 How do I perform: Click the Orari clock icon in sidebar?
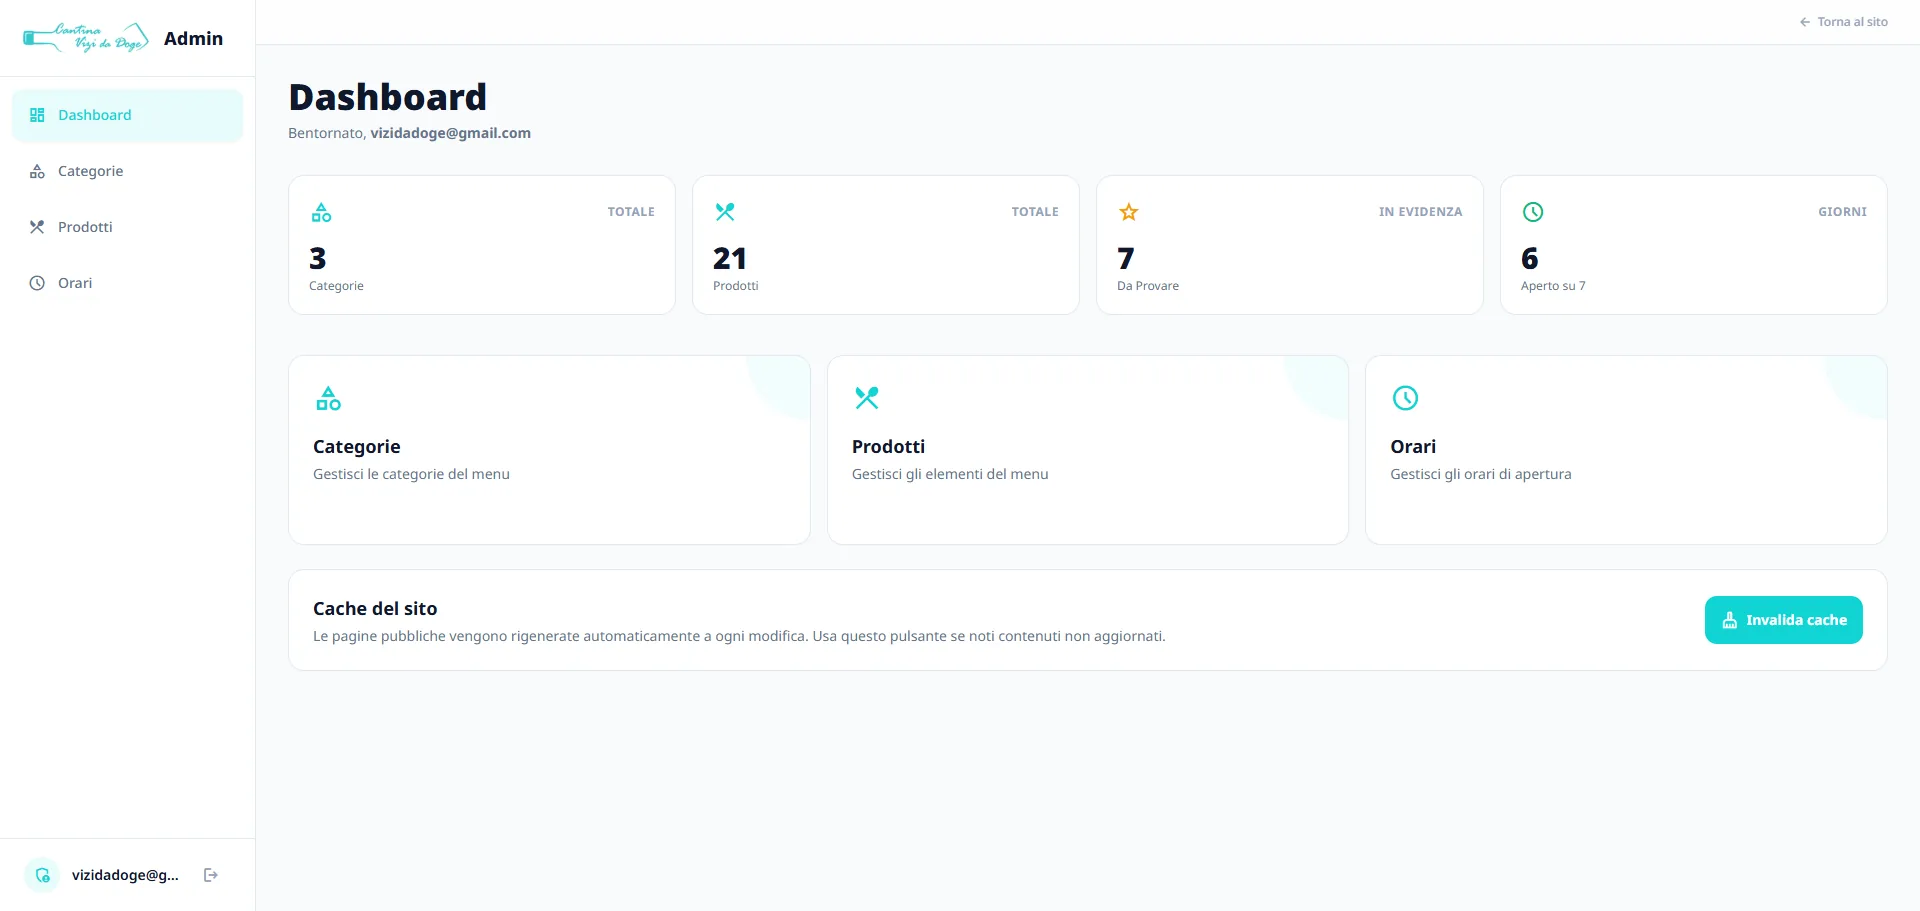[37, 283]
